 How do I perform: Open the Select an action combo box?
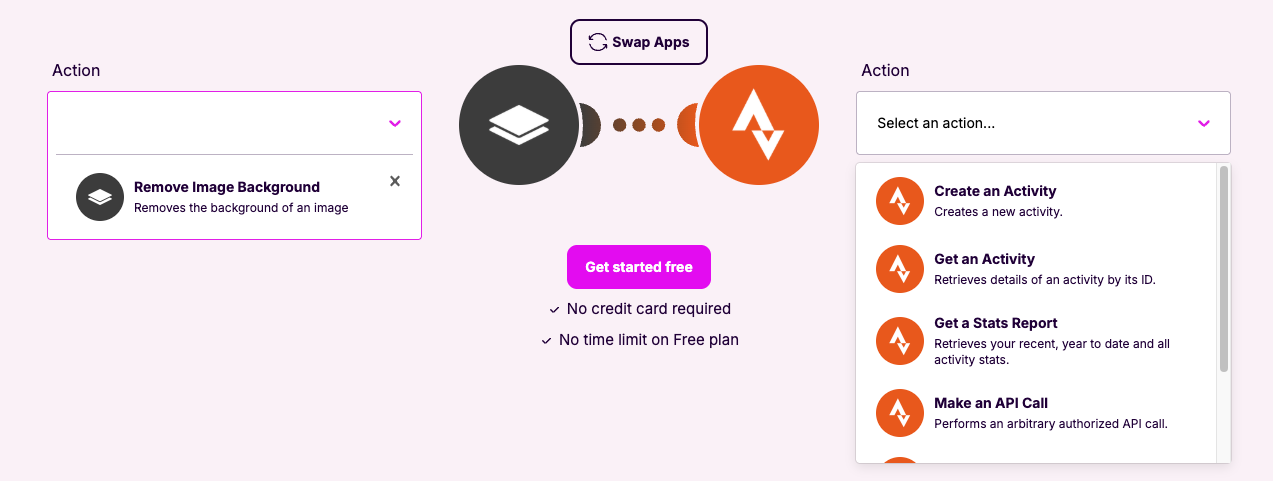(x=1030, y=123)
